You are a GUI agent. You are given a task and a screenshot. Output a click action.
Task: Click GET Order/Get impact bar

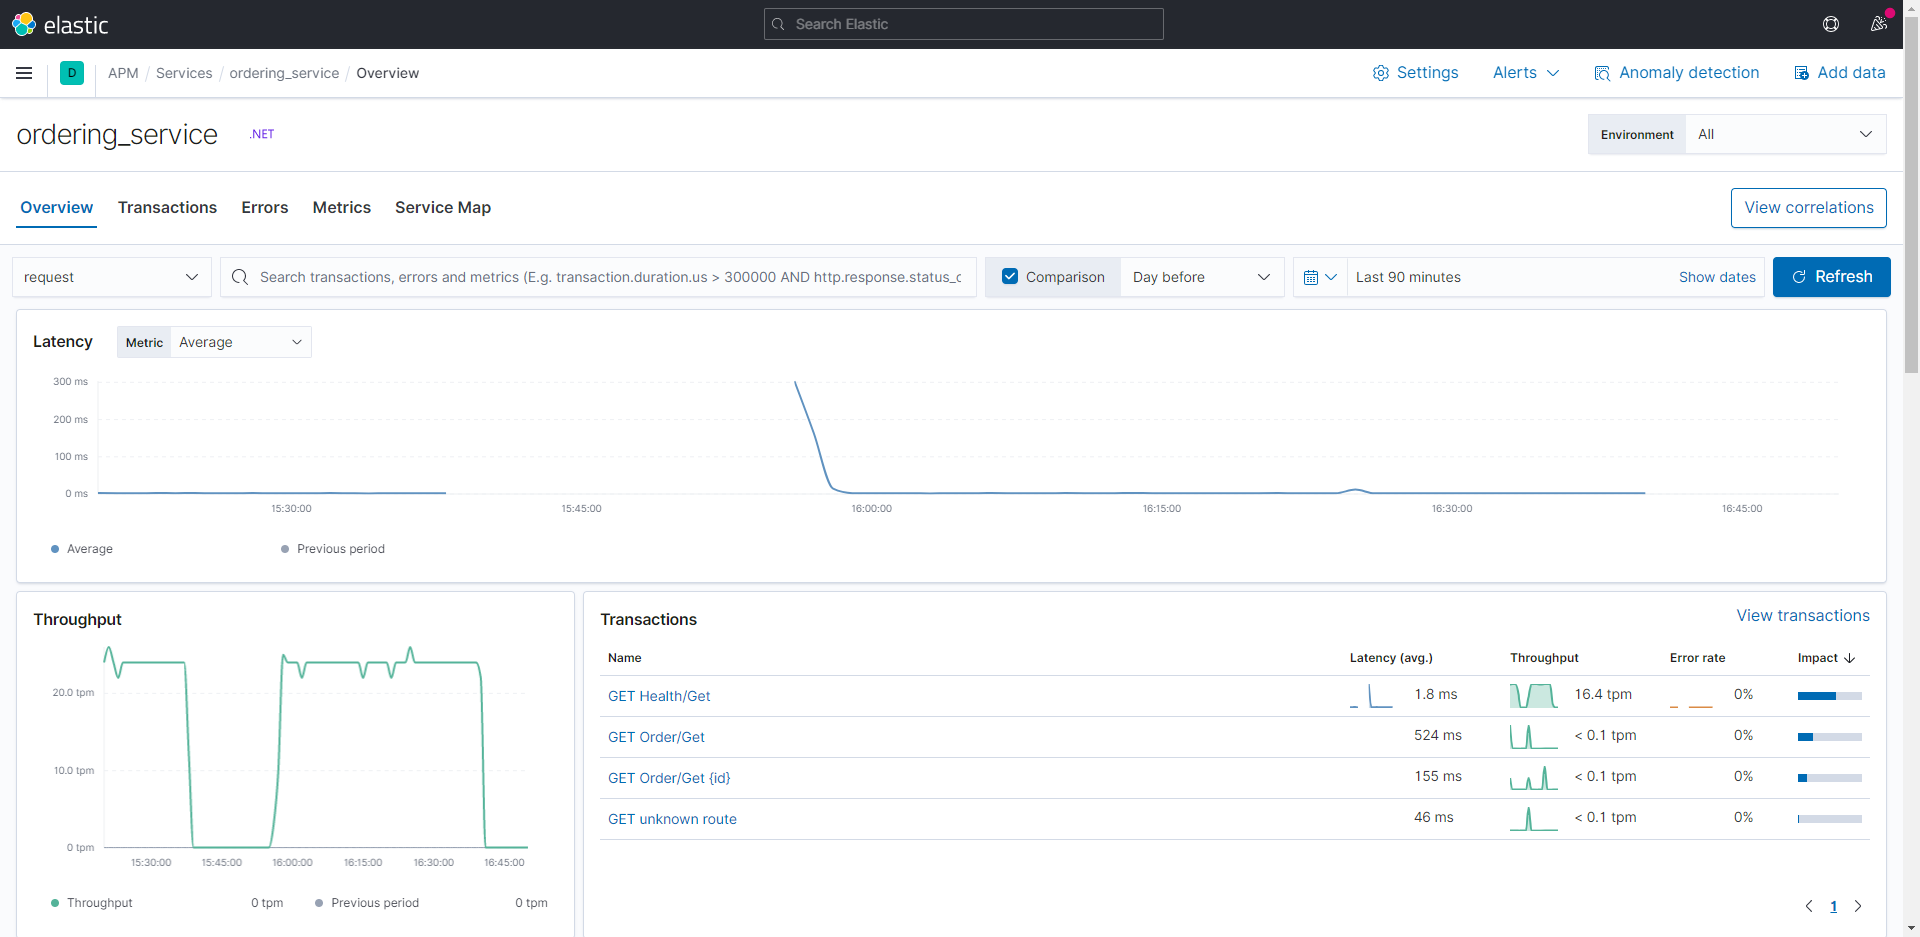pyautogui.click(x=1829, y=737)
